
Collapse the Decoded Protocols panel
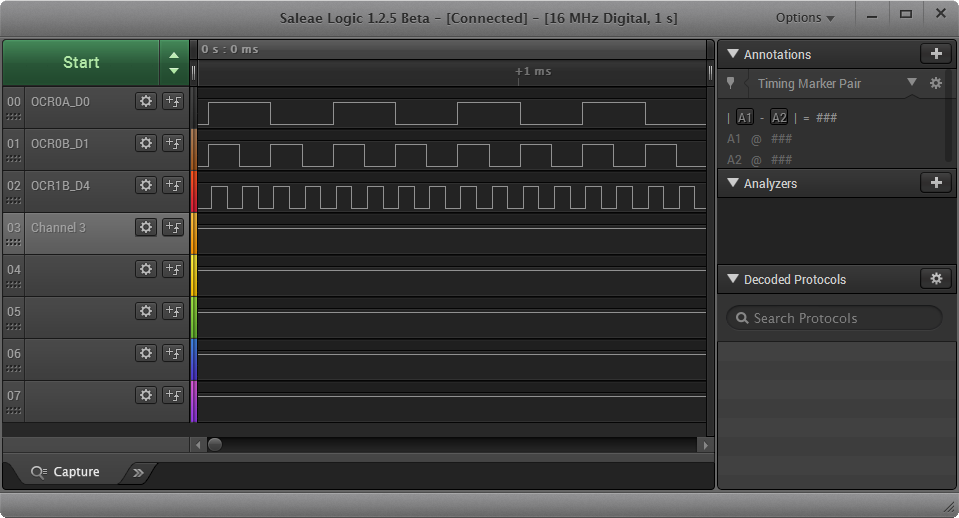click(x=732, y=279)
